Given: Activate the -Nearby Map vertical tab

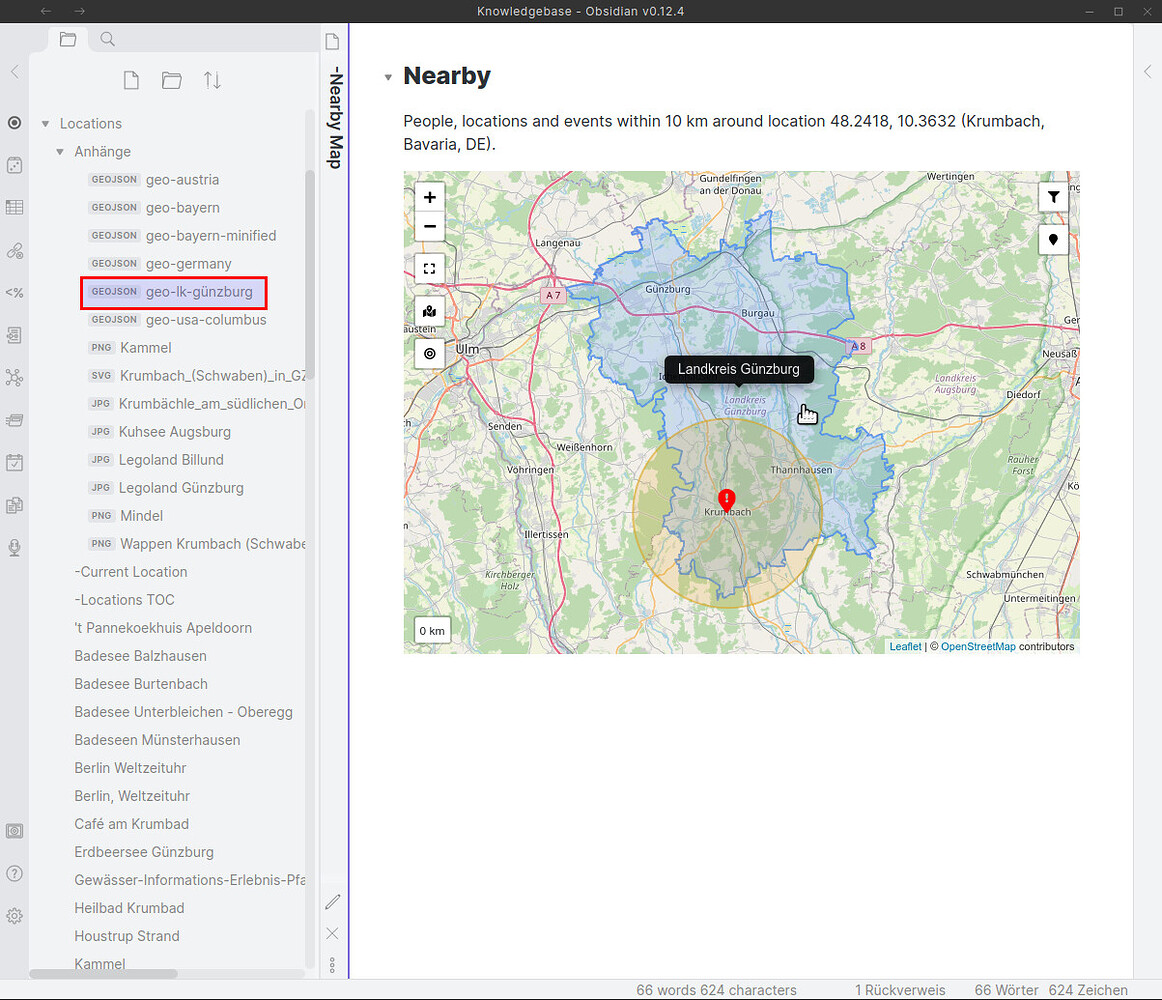Looking at the screenshot, I should (332, 115).
